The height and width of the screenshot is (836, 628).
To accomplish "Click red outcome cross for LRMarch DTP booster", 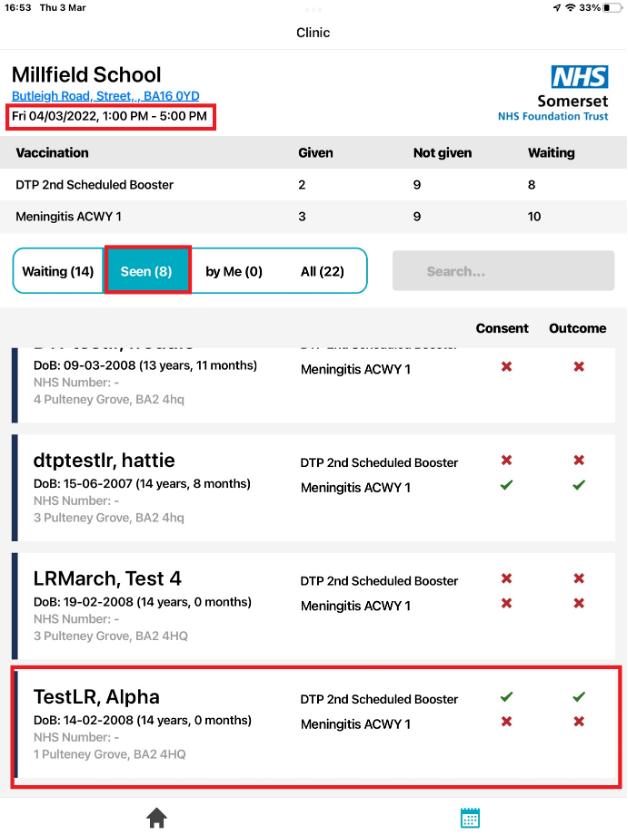I will click(578, 579).
